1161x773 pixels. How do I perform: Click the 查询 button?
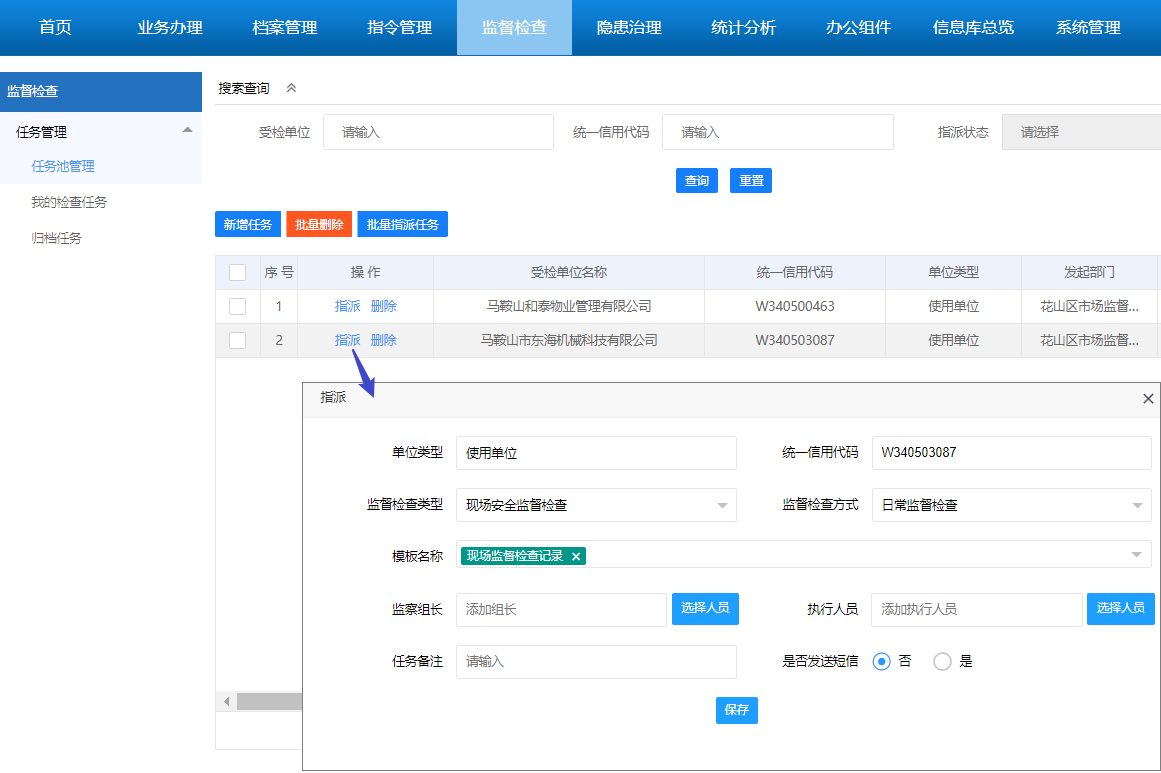point(697,181)
